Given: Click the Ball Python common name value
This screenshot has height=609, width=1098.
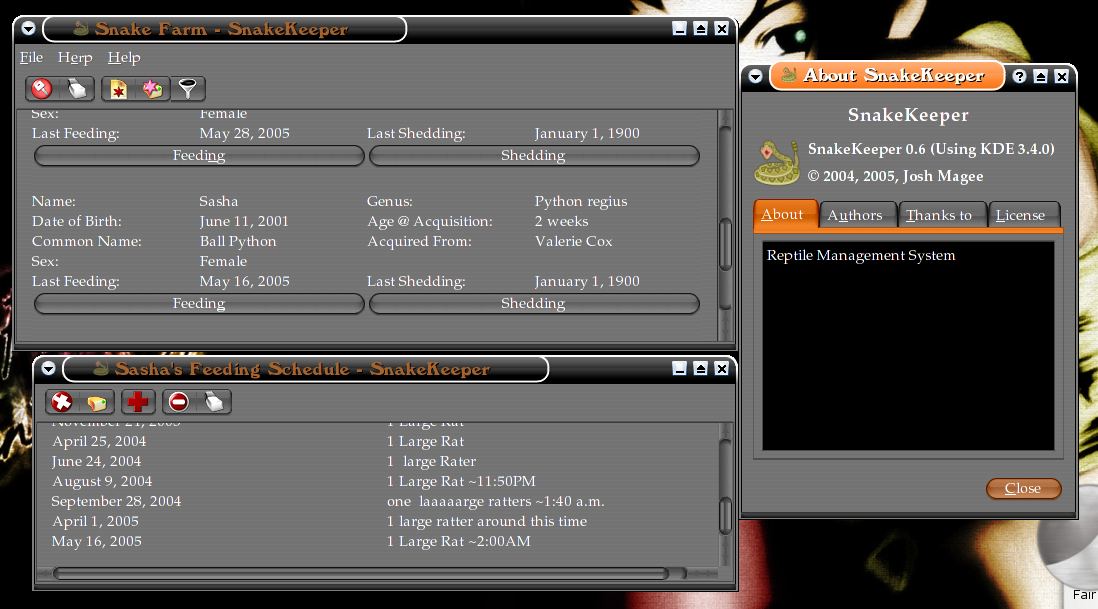Looking at the screenshot, I should click(238, 241).
